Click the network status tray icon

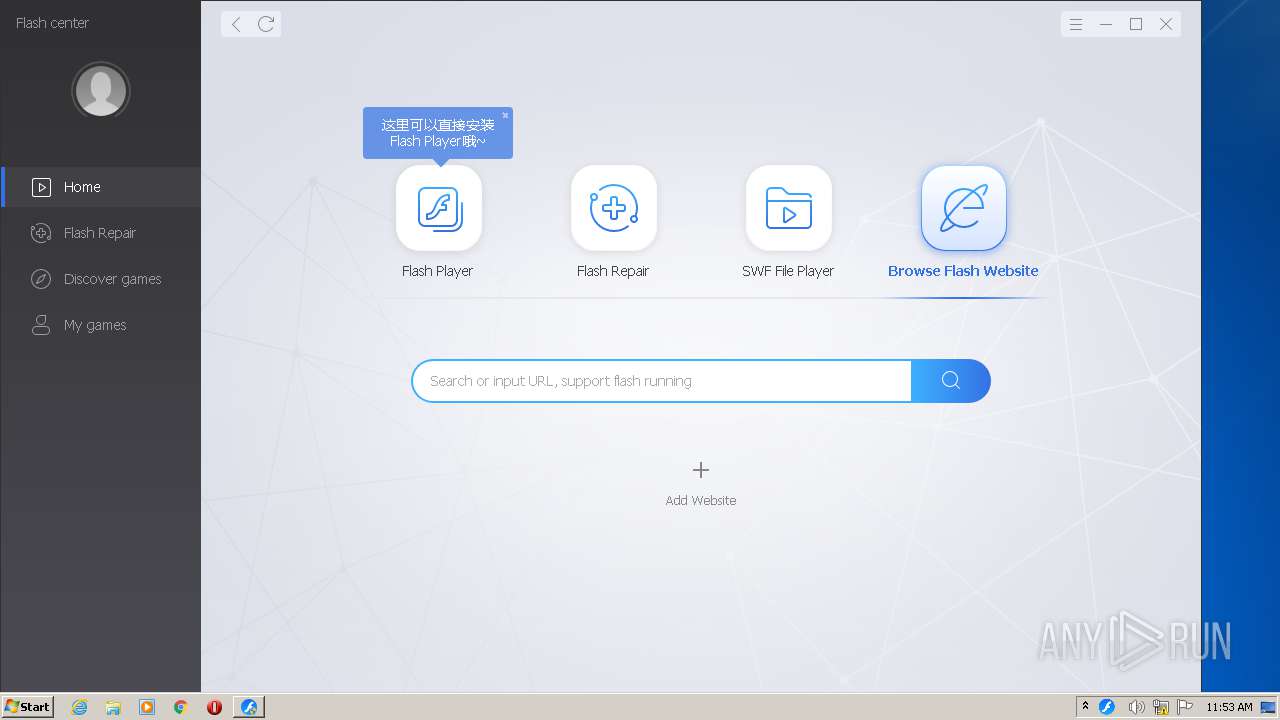(x=1160, y=707)
